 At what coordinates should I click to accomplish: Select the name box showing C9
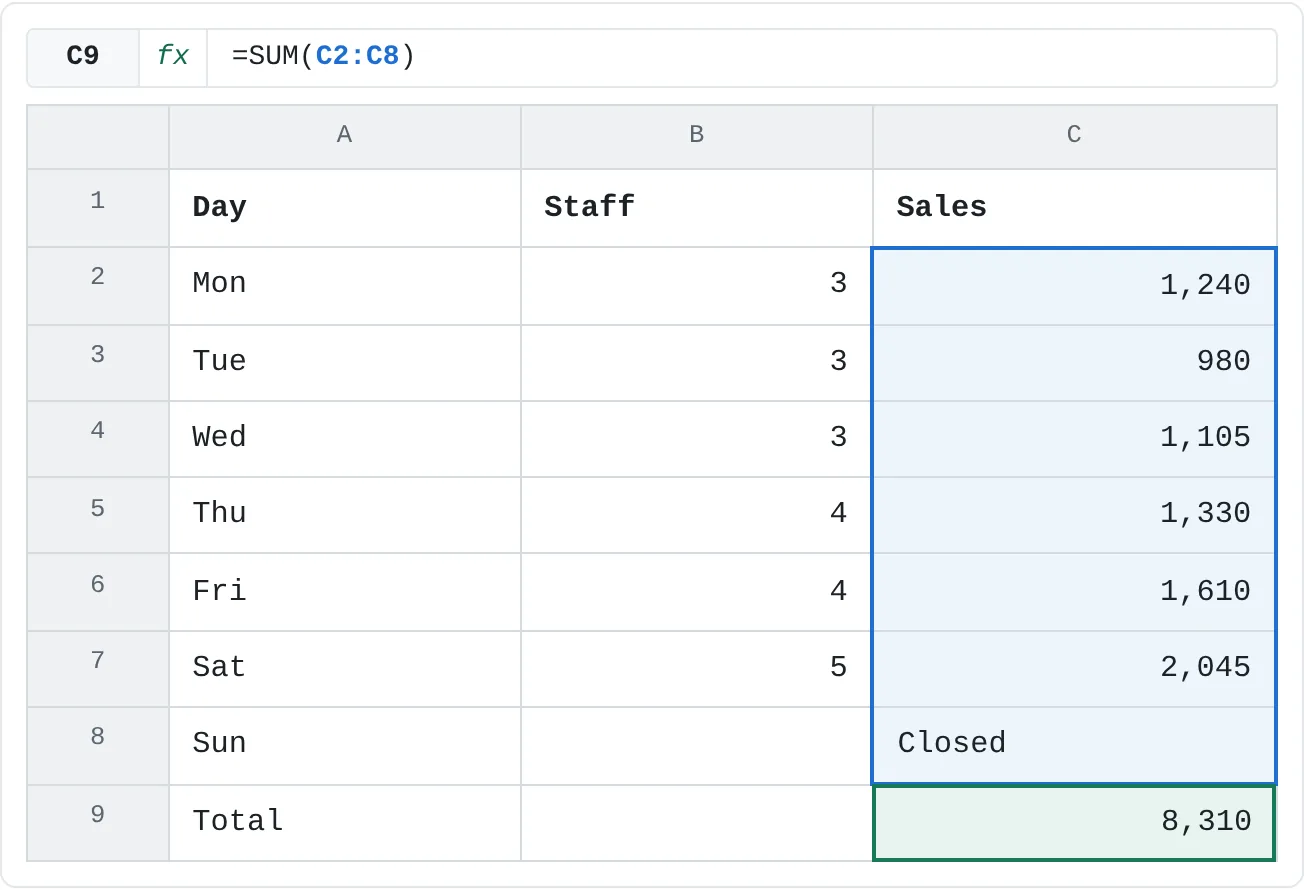[83, 57]
